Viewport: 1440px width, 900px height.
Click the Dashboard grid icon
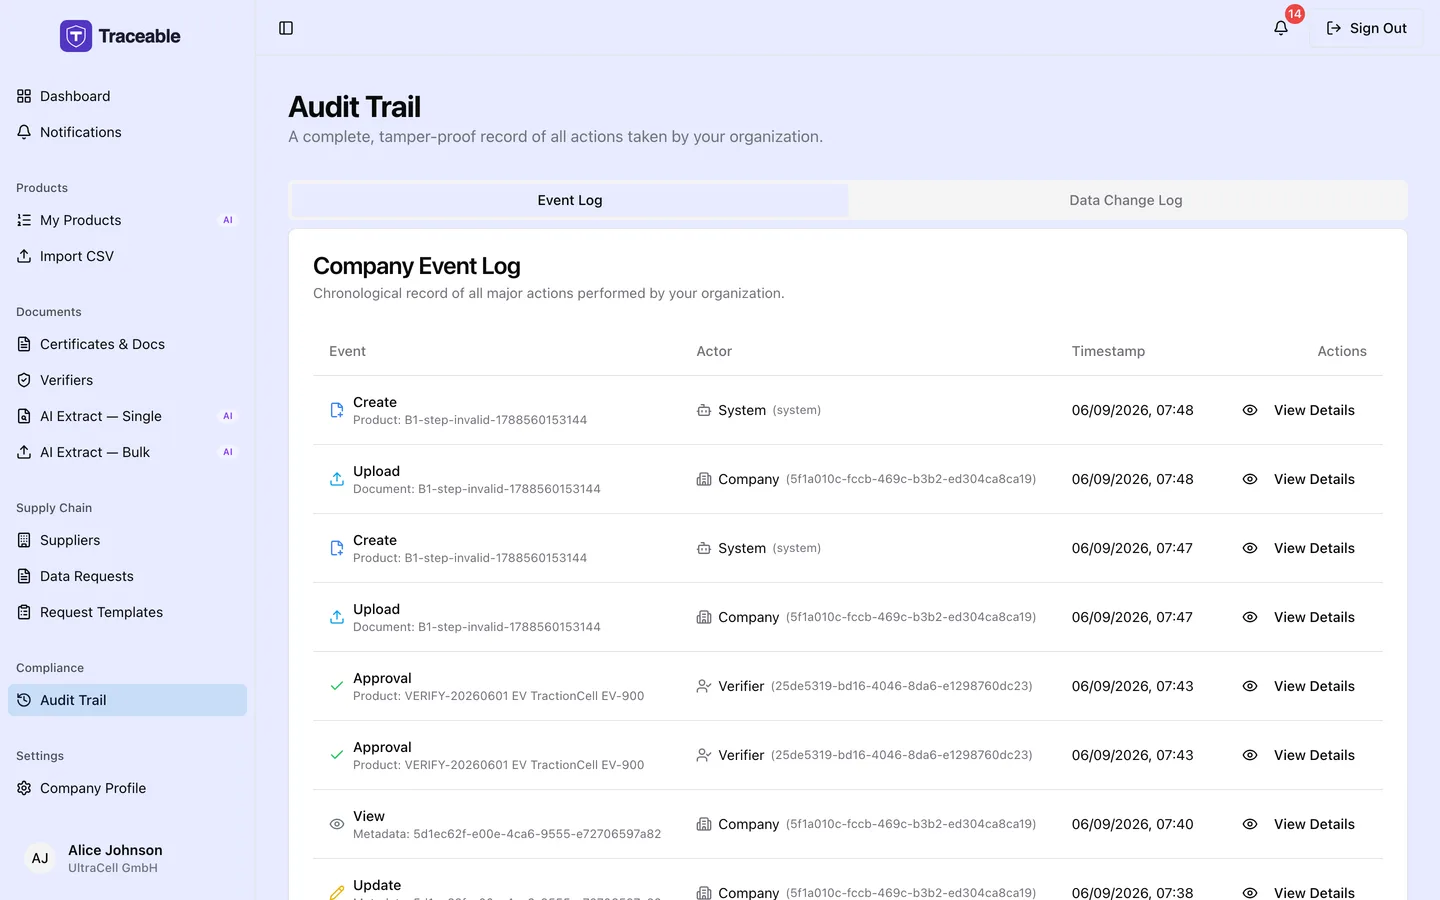tap(24, 96)
